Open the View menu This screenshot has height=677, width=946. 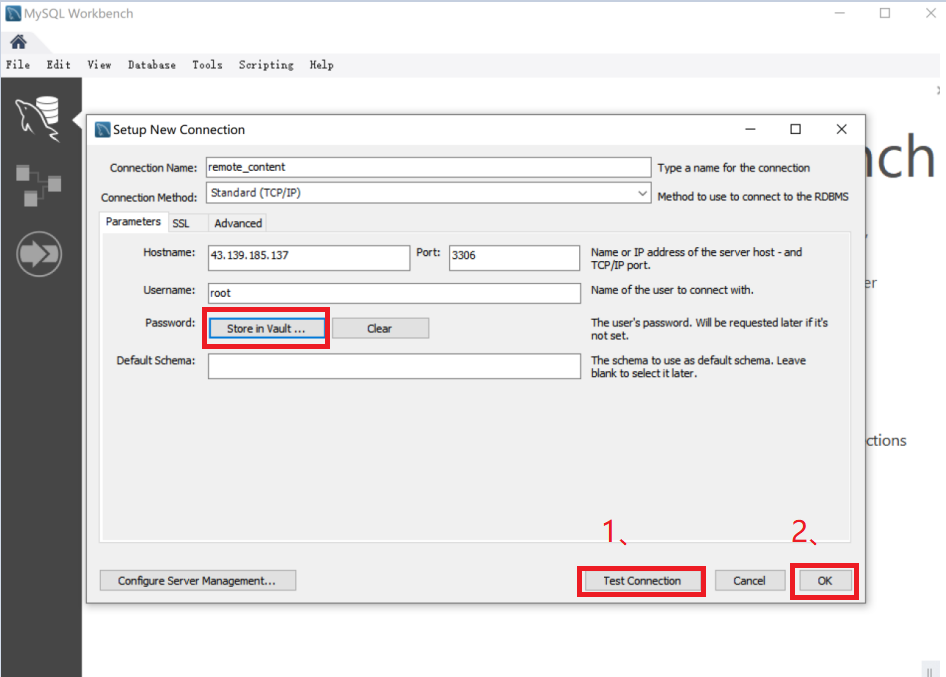click(x=99, y=65)
